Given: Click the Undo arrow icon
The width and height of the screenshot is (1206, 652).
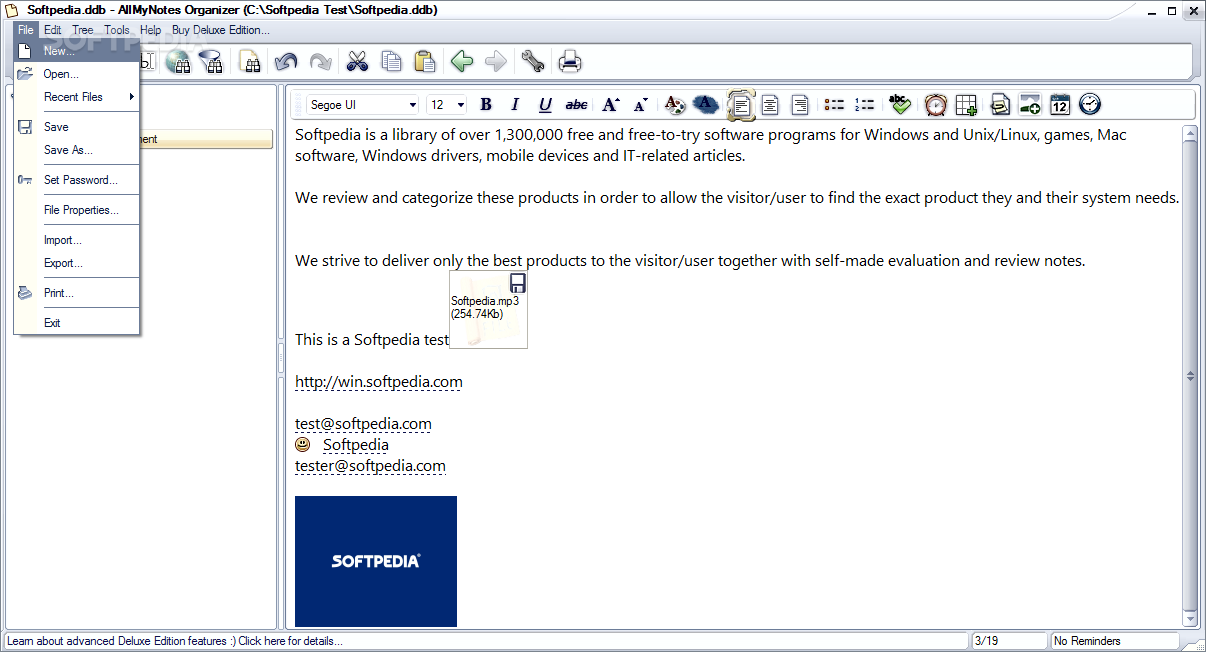Looking at the screenshot, I should [286, 62].
